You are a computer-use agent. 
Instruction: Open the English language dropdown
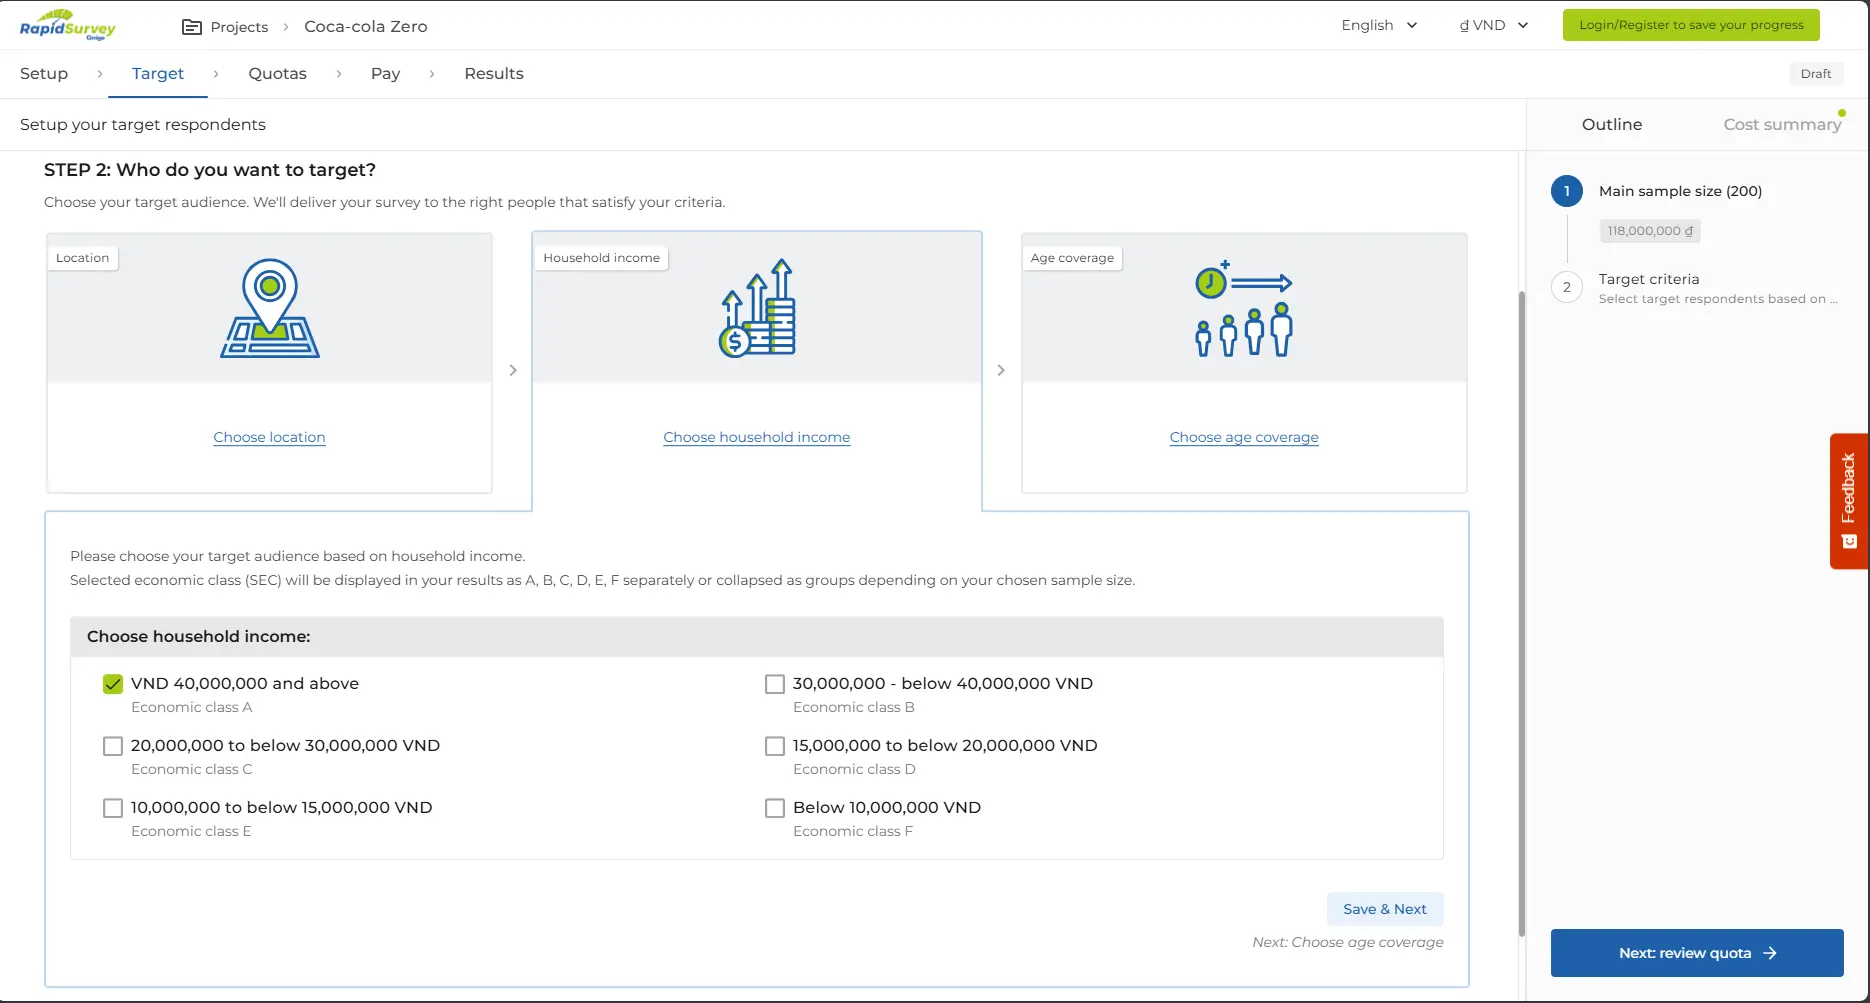[1379, 25]
